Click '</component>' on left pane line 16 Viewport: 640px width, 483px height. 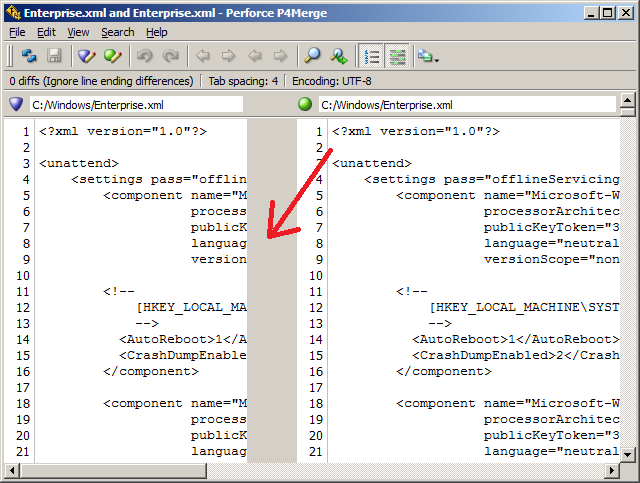pos(151,372)
